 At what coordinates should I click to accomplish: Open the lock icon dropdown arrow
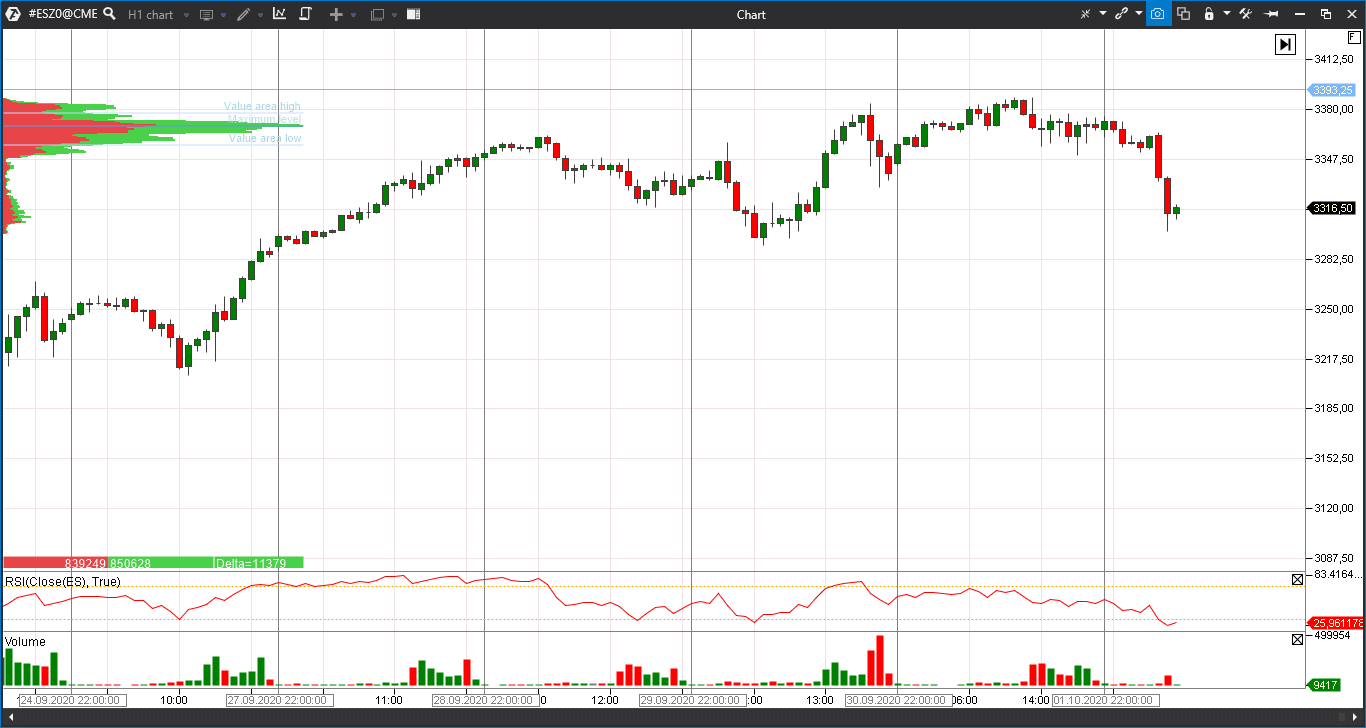pyautogui.click(x=1227, y=14)
